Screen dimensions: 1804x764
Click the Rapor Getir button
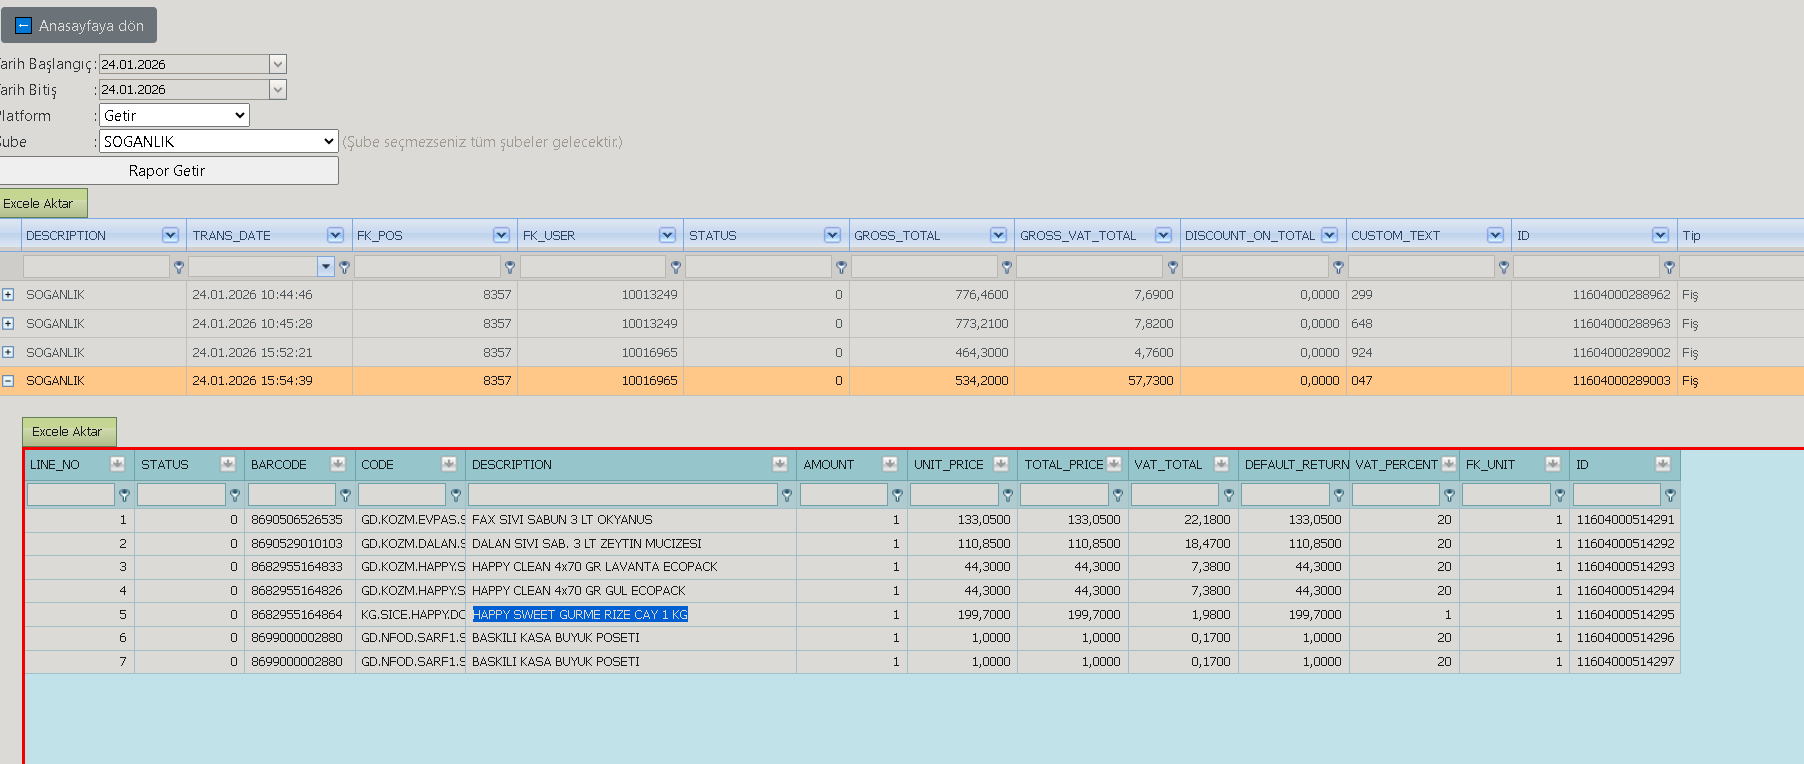click(167, 171)
